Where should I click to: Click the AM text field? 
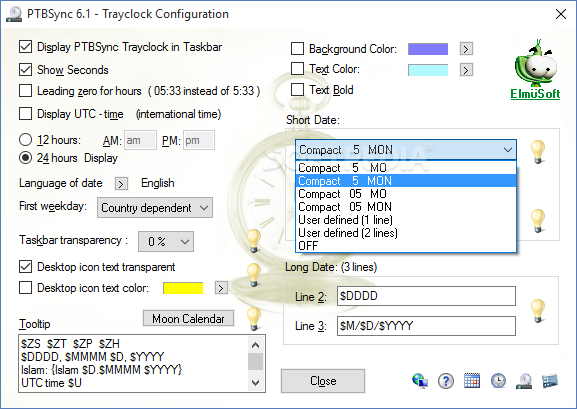[140, 140]
